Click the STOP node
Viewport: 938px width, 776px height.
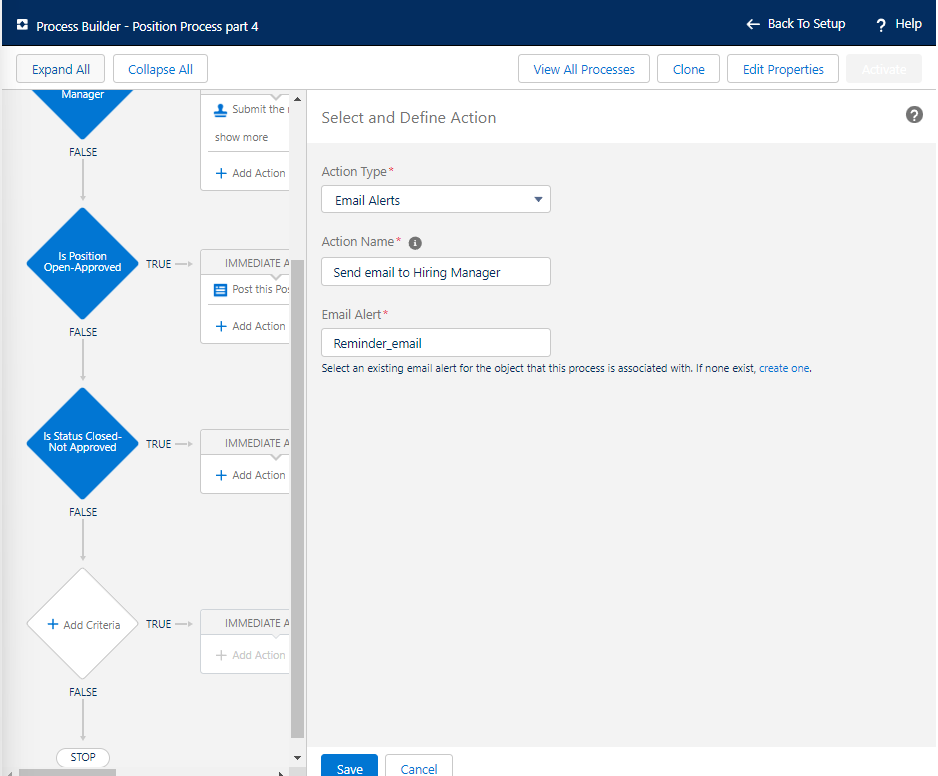[x=83, y=757]
